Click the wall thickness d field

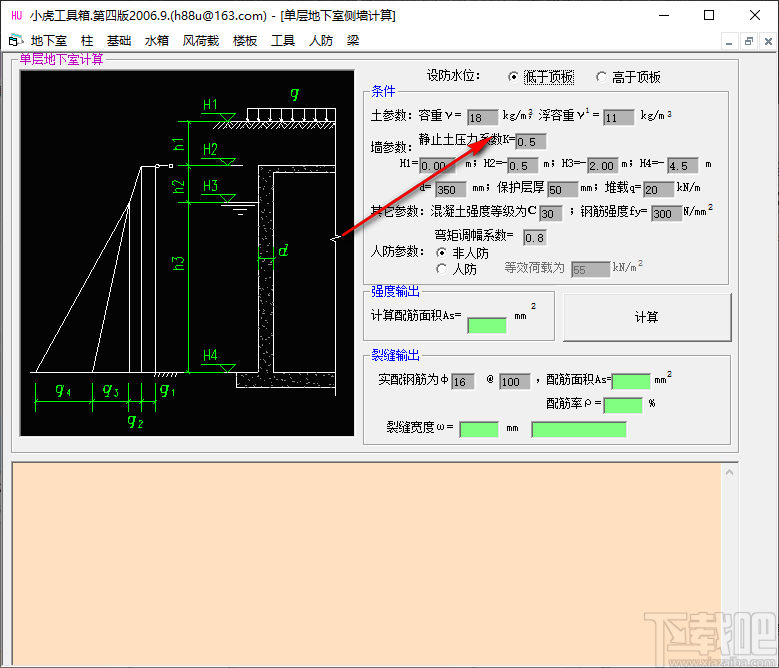click(x=451, y=190)
